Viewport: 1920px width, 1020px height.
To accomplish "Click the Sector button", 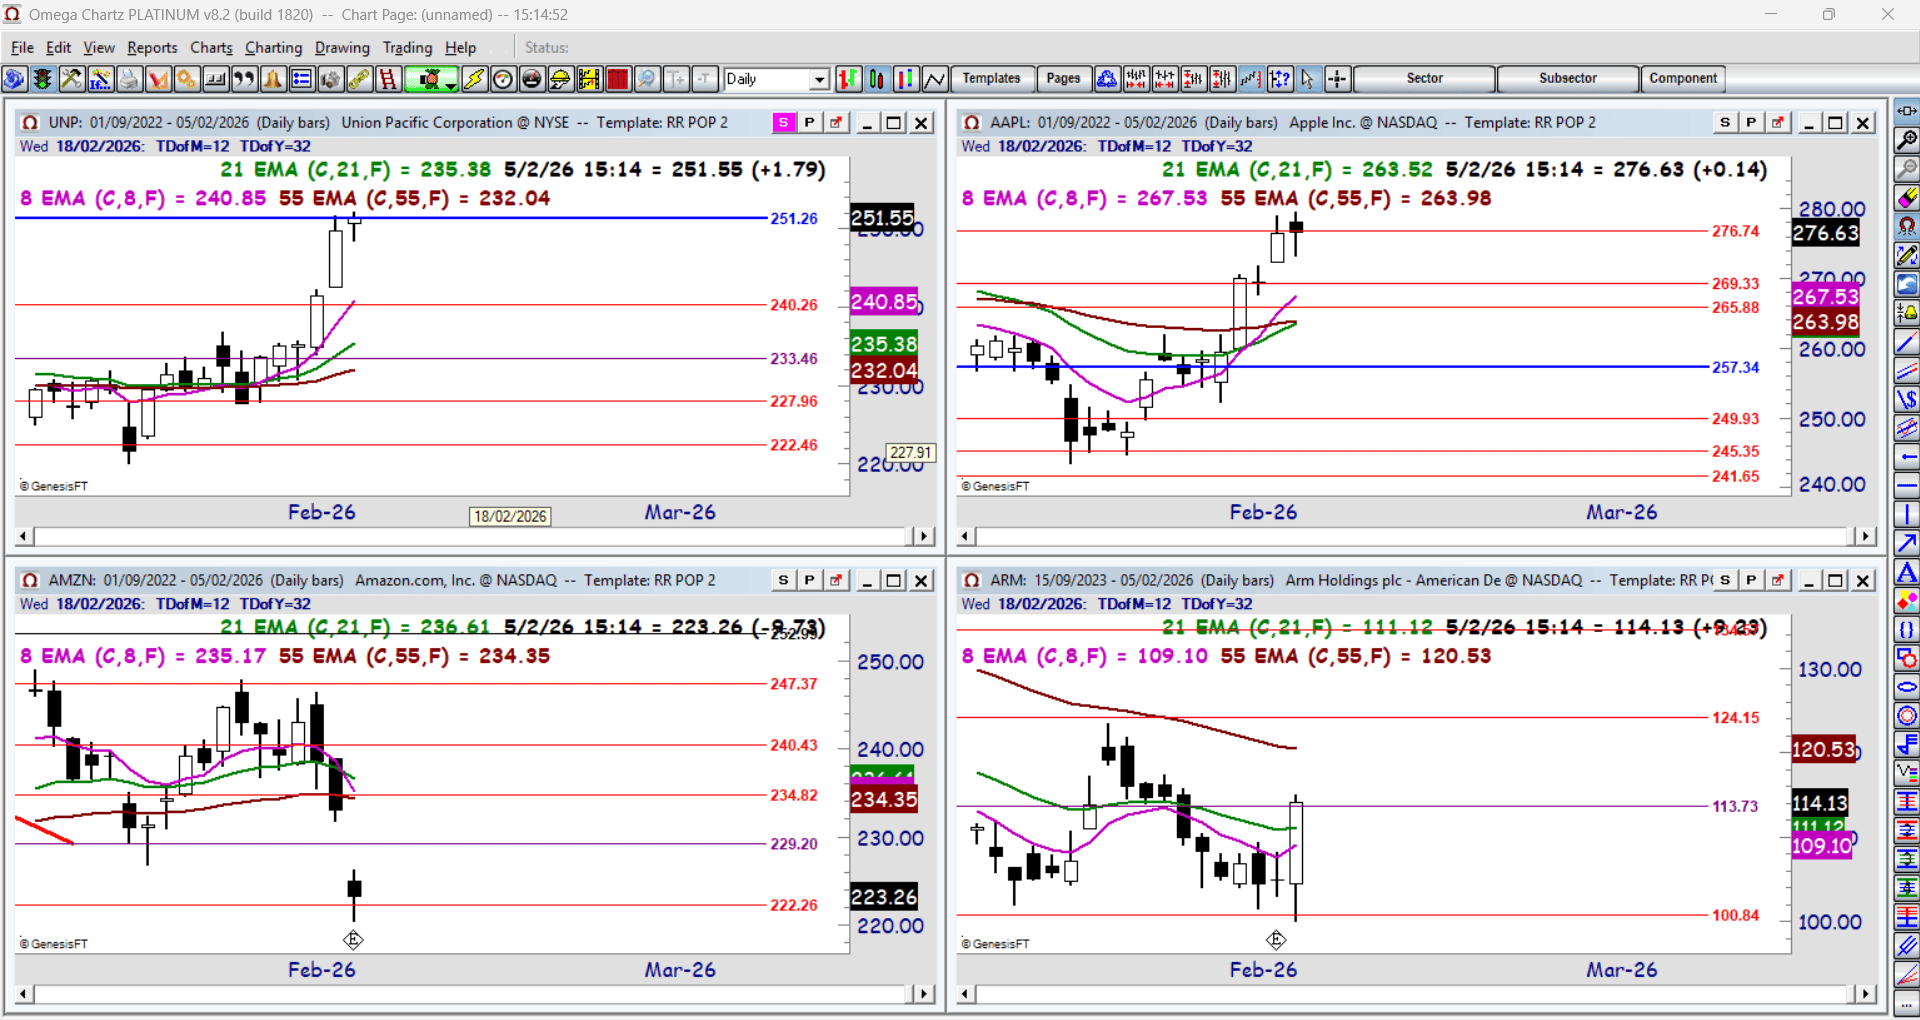I will 1424,79.
